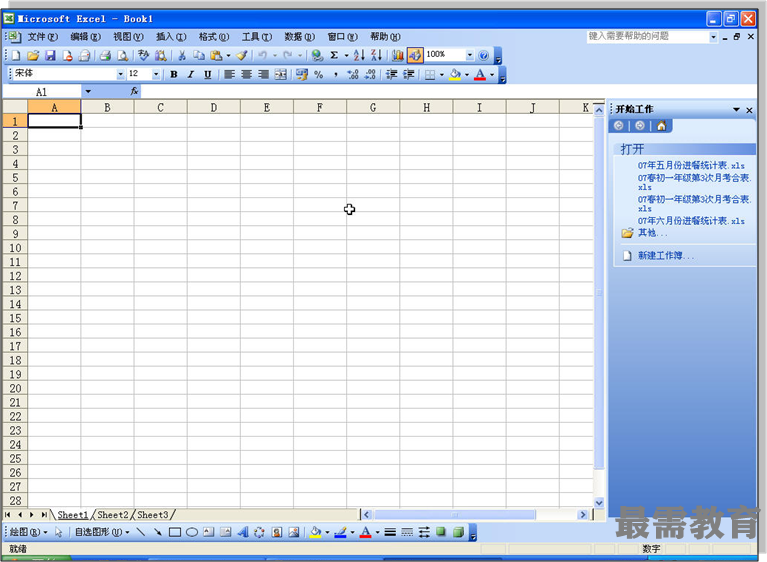Toggle Bold formatting

(173, 74)
